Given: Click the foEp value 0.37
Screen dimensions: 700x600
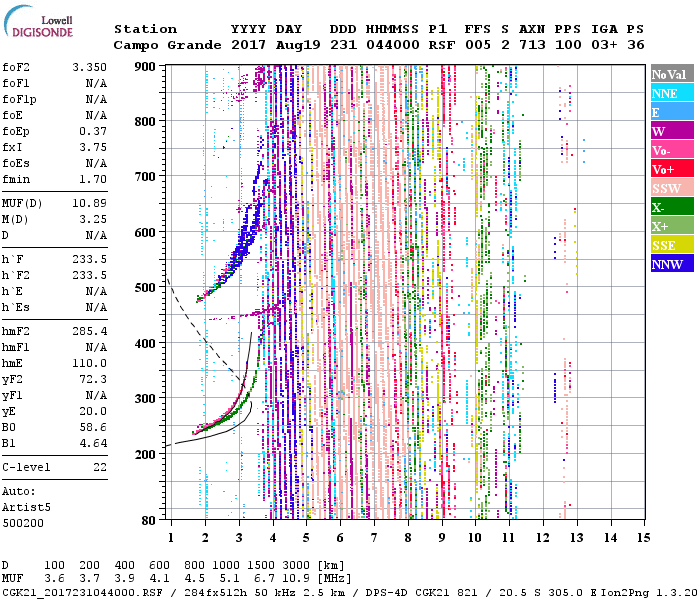Looking at the screenshot, I should [93, 131].
